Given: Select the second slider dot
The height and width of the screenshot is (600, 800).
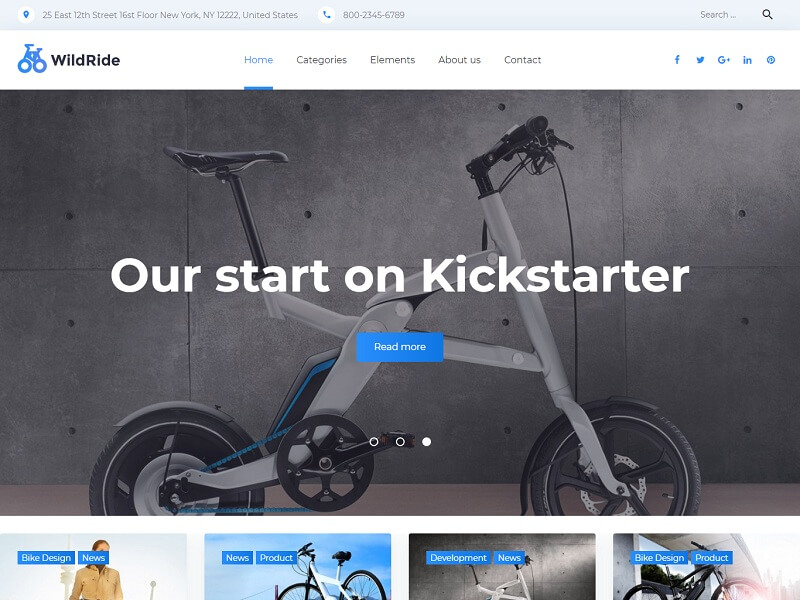Looking at the screenshot, I should tap(401, 442).
